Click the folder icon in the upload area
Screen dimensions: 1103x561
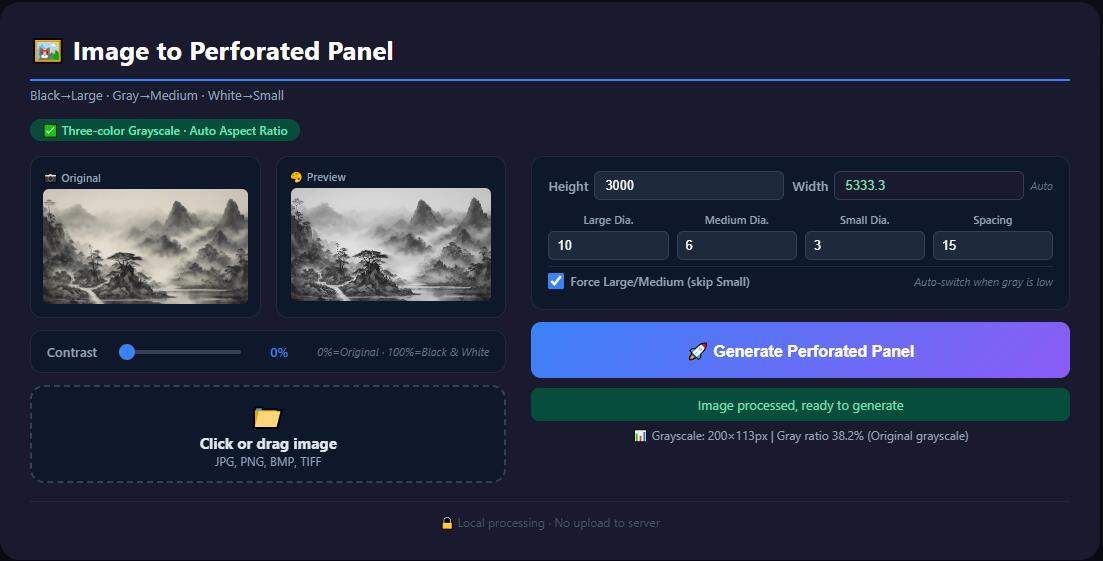point(267,418)
